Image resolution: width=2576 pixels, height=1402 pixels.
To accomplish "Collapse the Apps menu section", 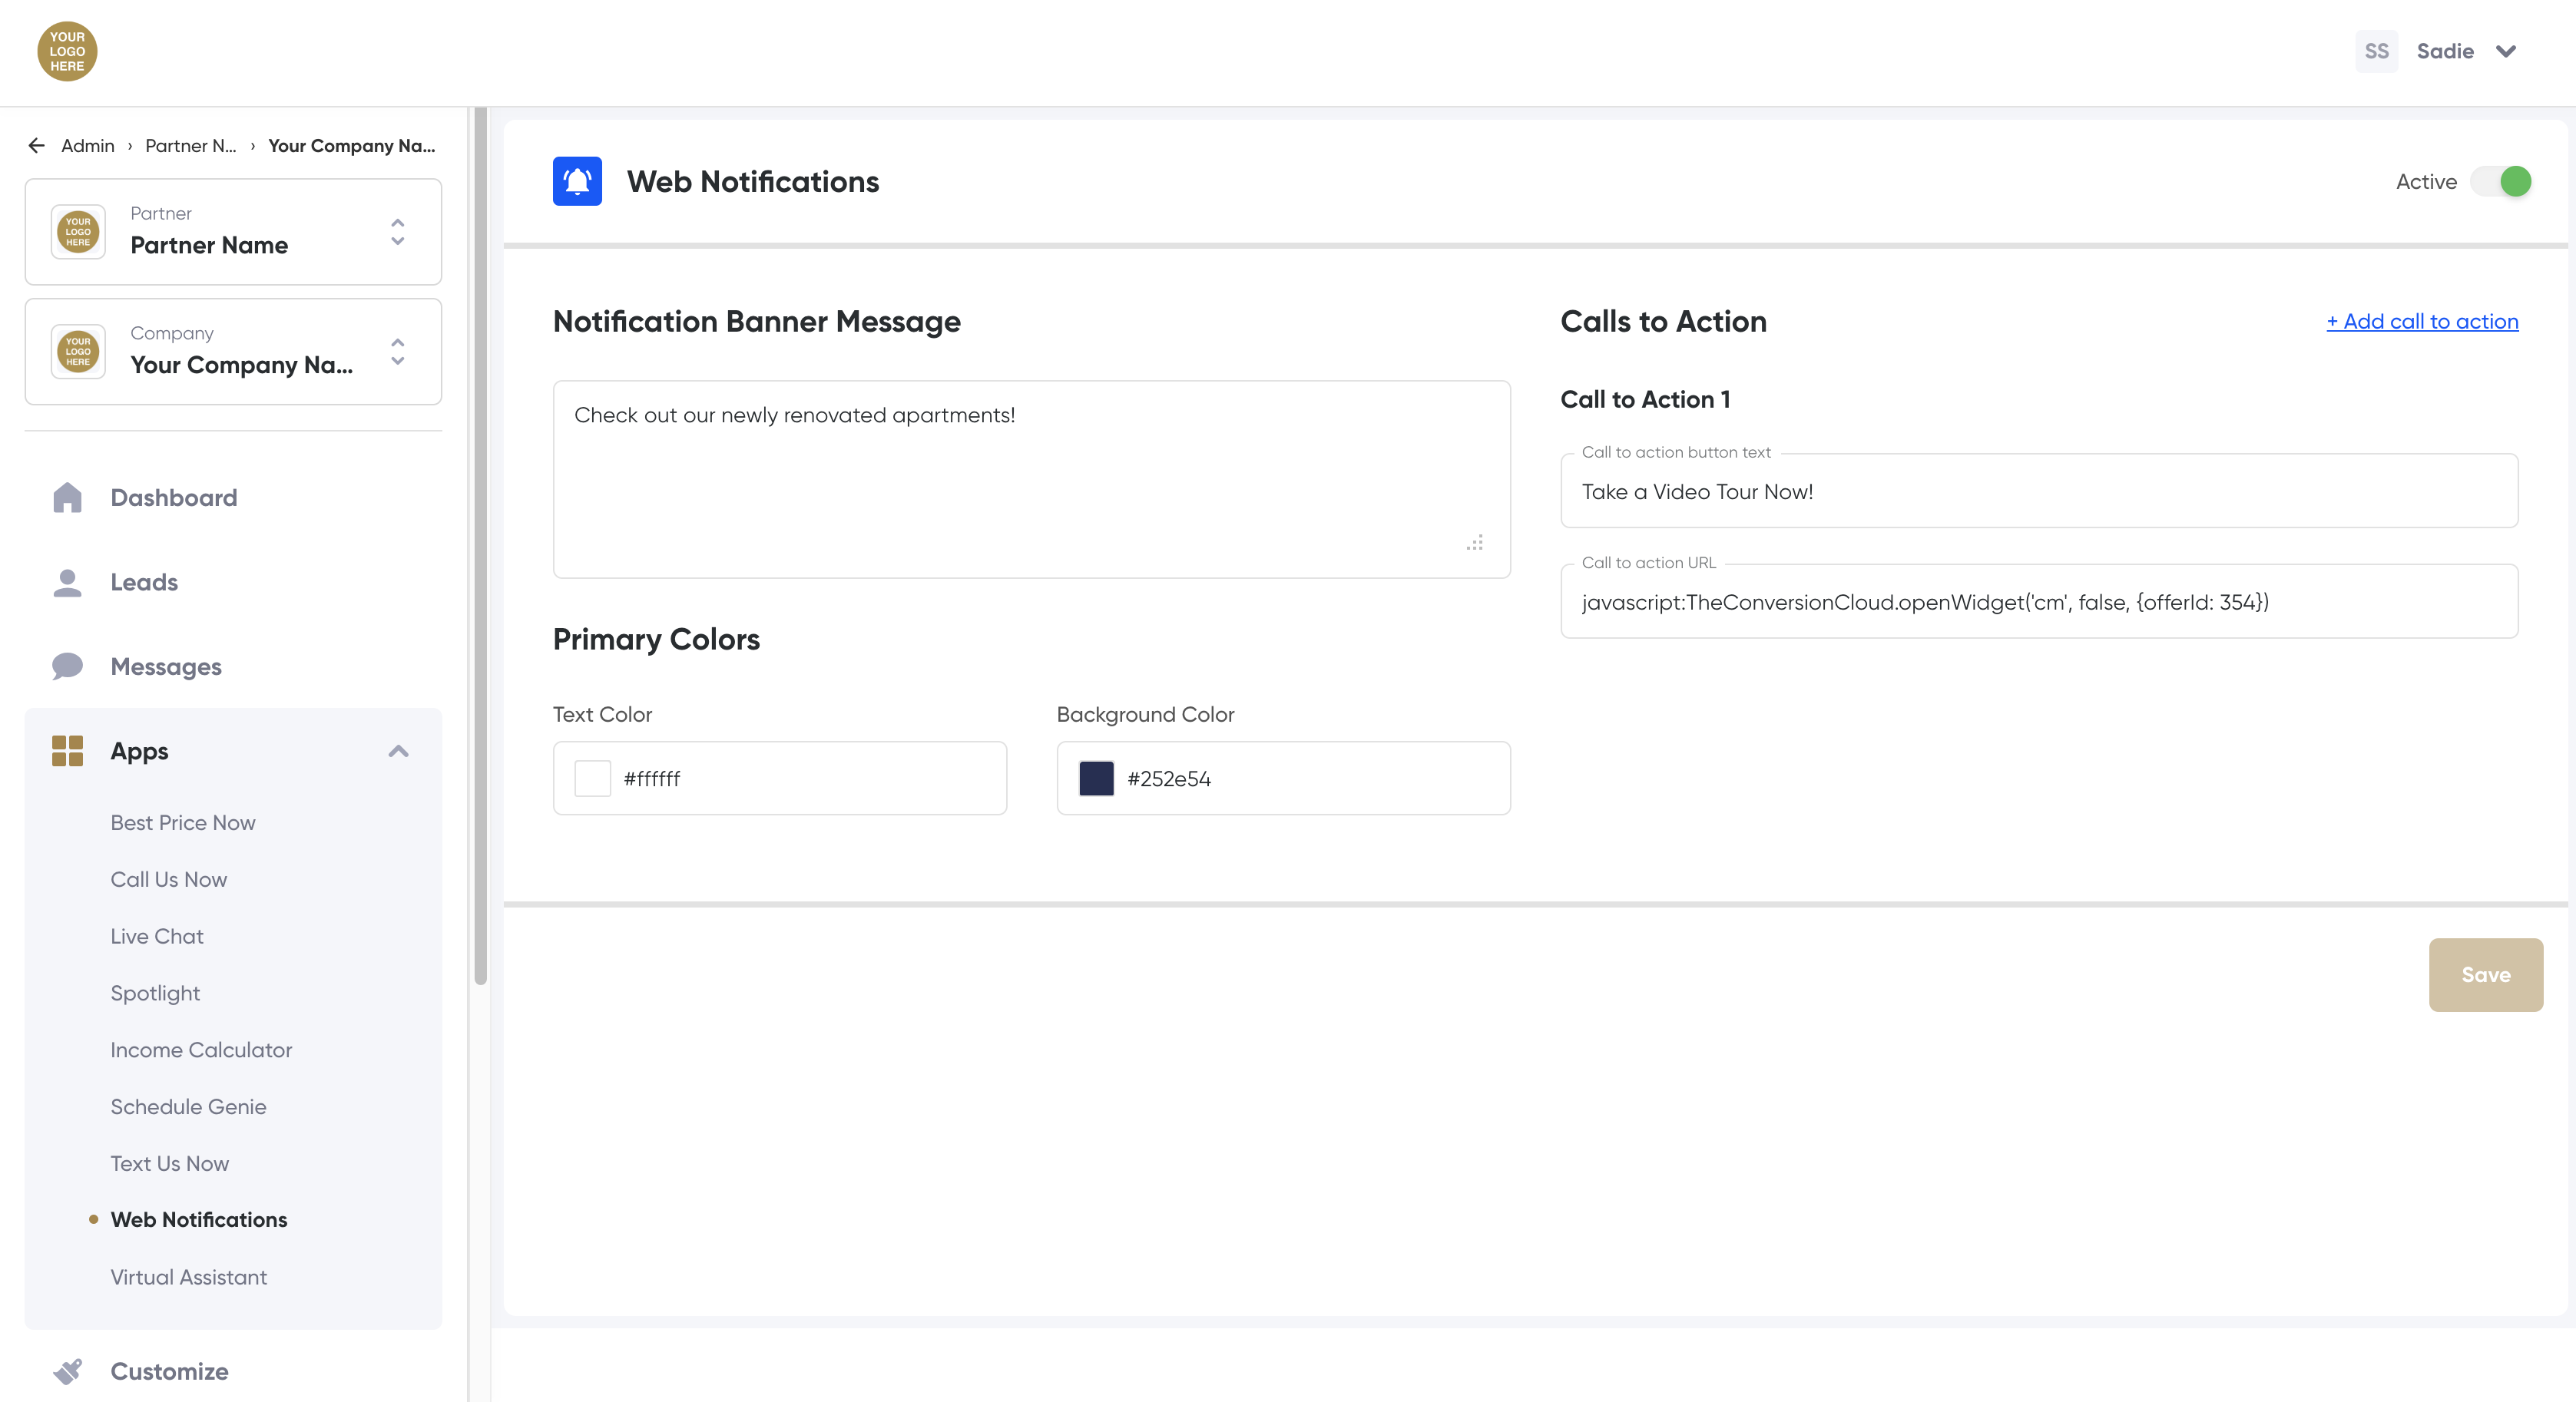I will 398,751.
